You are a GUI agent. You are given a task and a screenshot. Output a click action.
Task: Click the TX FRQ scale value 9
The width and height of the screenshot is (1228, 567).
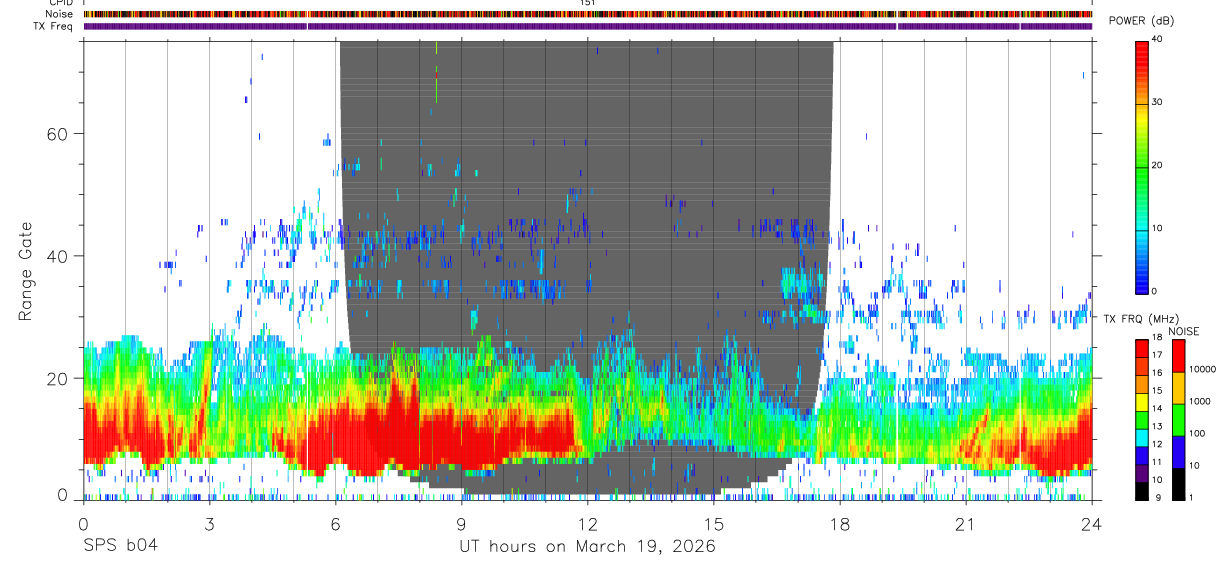[1158, 497]
